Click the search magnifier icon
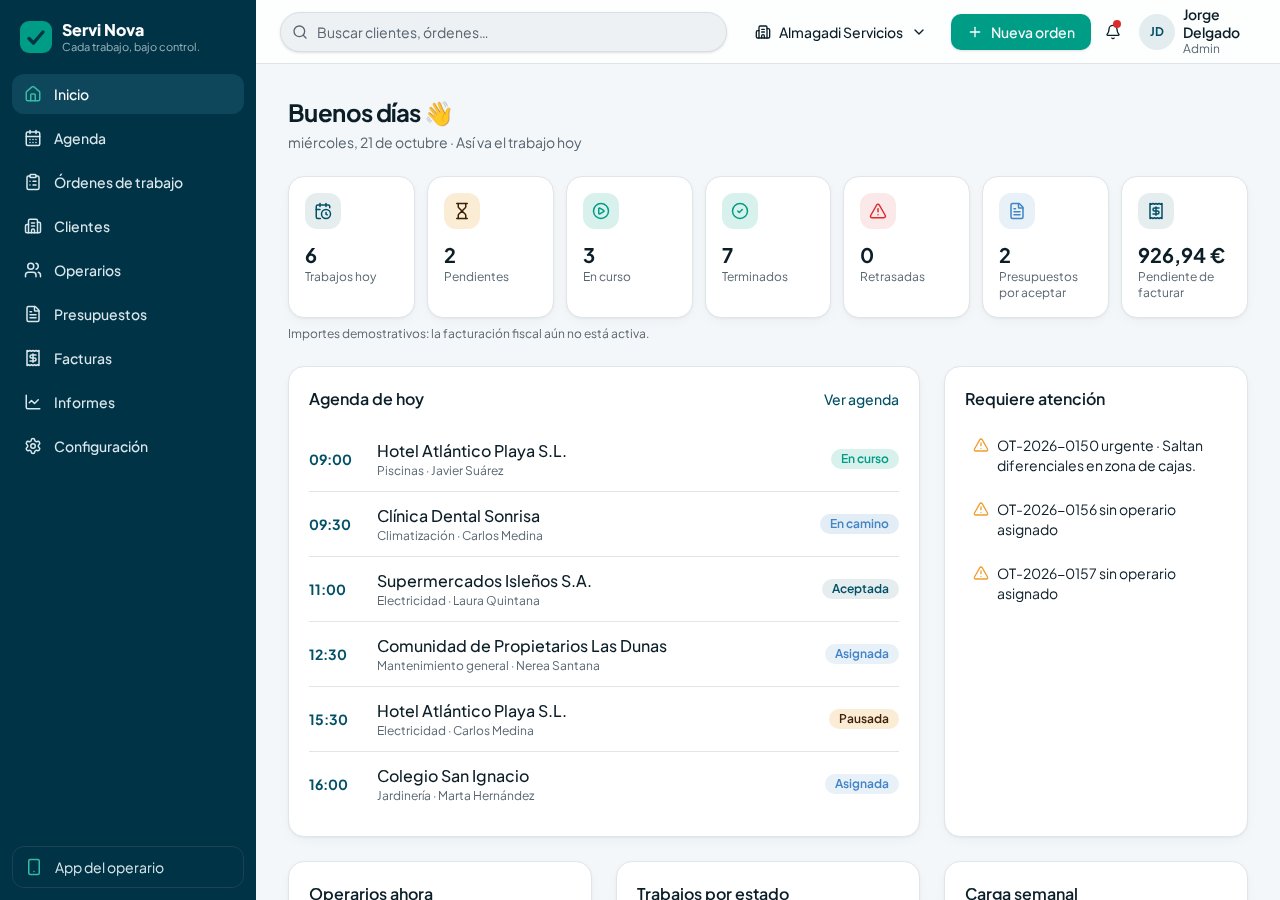 pos(300,32)
